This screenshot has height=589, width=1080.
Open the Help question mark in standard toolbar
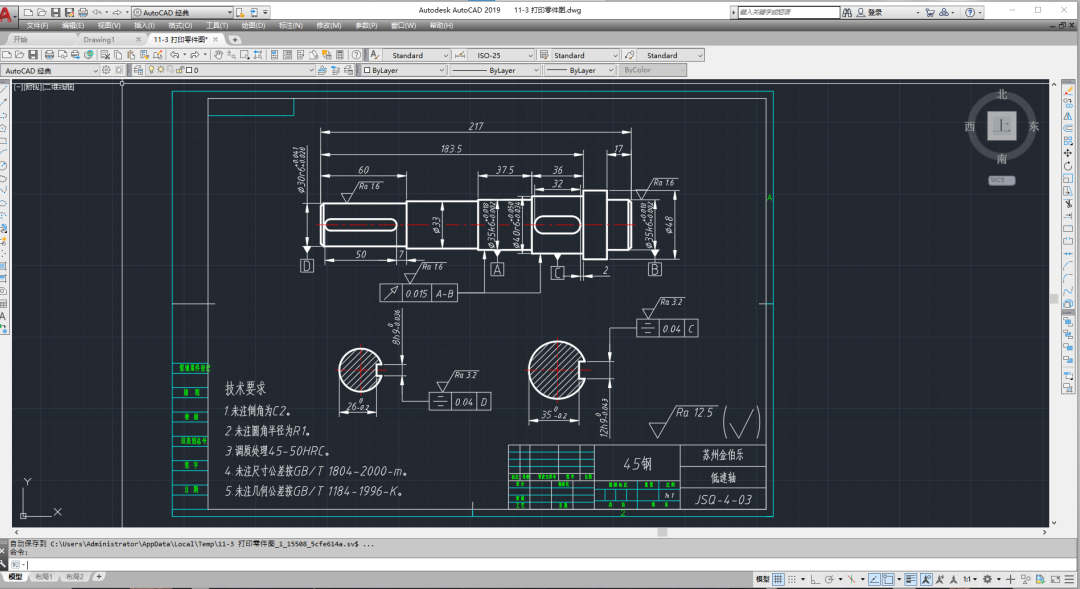tap(355, 55)
